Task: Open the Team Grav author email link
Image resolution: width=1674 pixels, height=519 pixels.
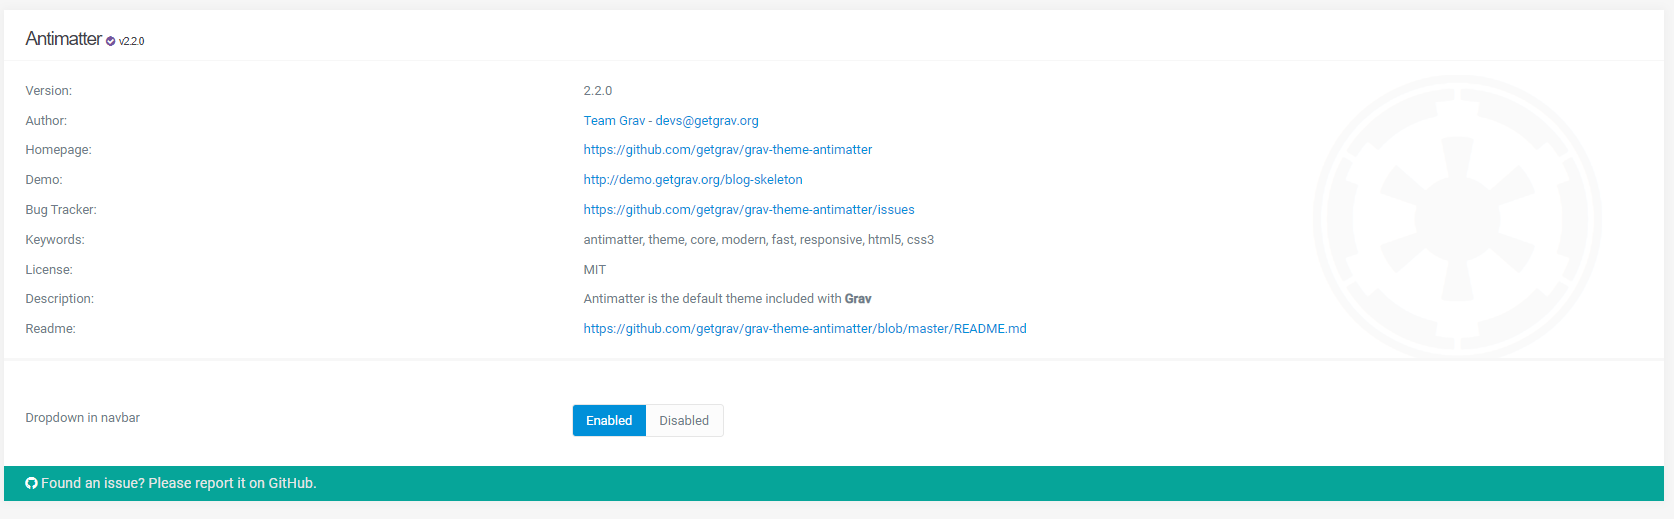Action: (x=671, y=121)
